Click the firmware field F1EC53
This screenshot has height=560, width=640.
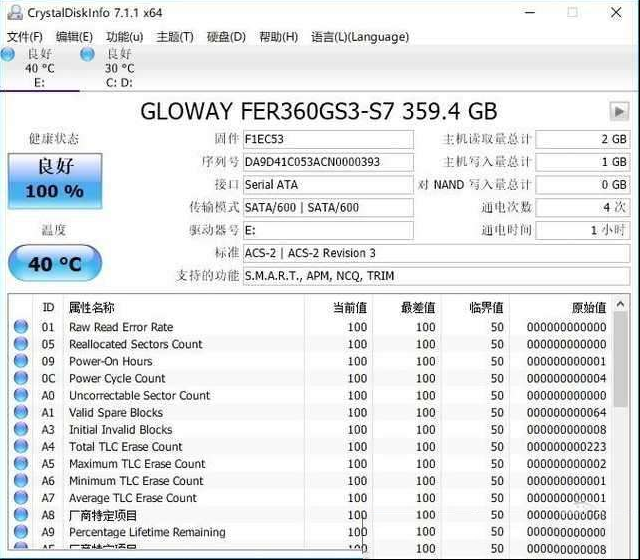point(328,139)
